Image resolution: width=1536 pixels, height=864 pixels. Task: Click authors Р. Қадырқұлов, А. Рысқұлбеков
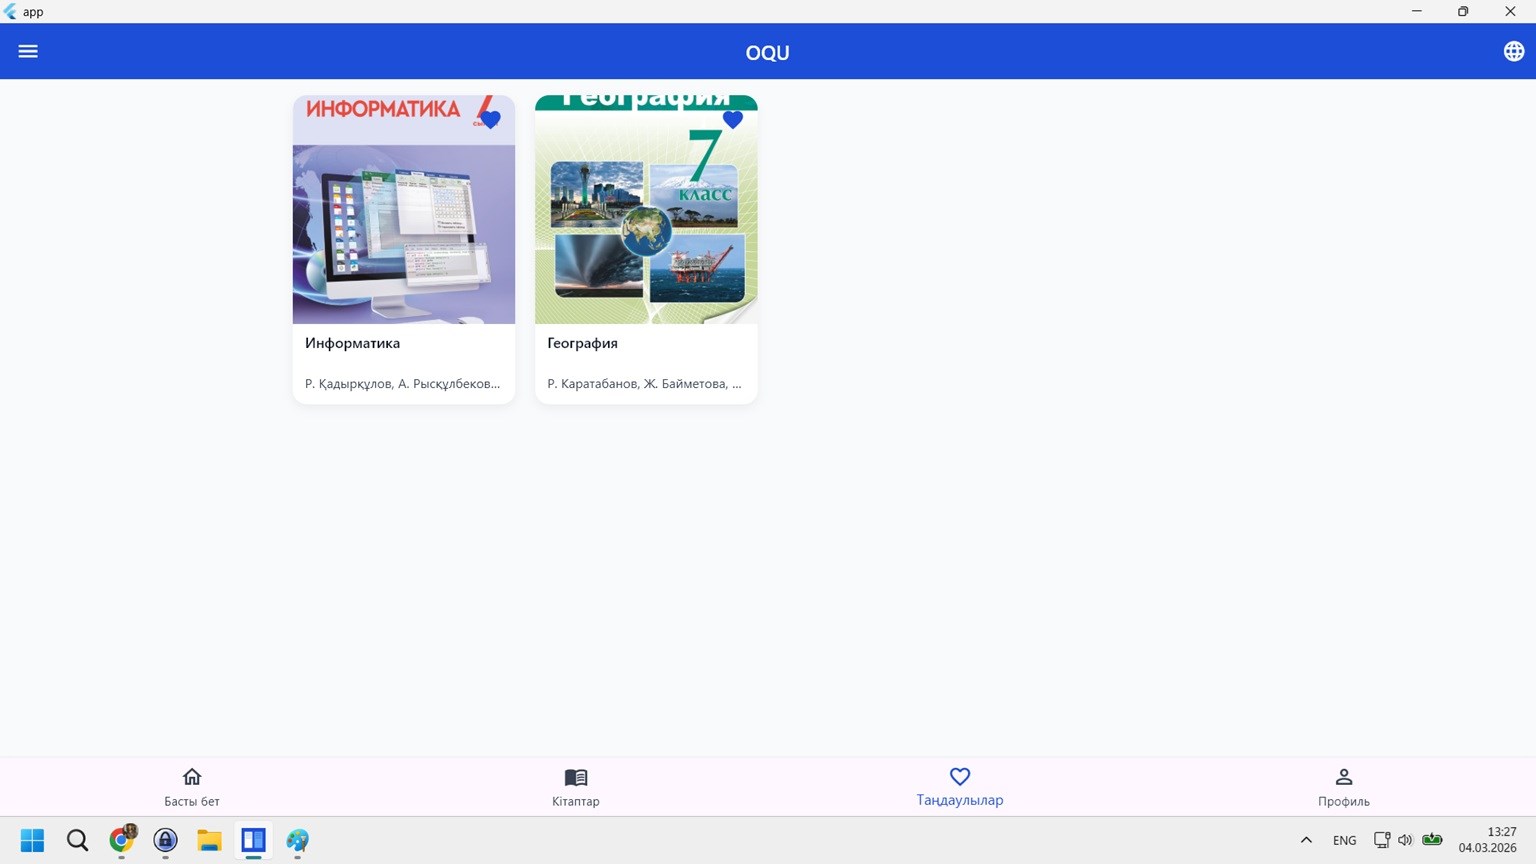pos(402,384)
